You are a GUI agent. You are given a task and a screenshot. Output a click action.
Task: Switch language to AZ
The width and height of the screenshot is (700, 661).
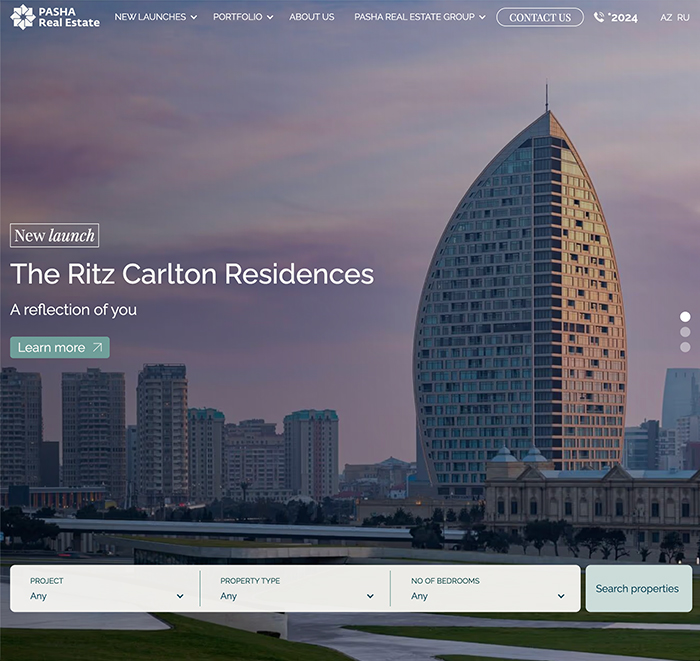tap(666, 17)
